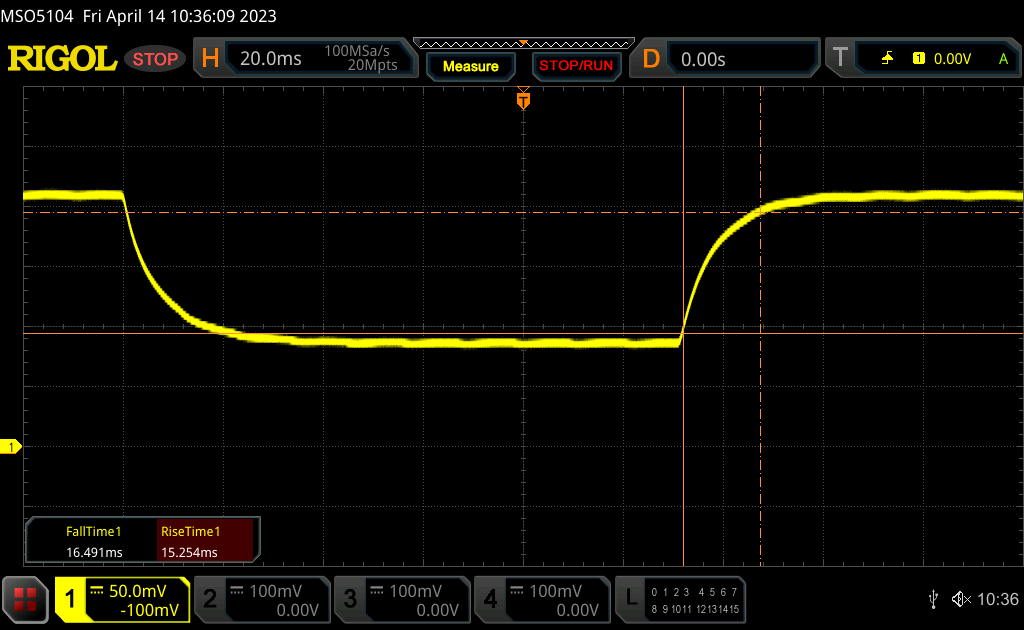Open the 0.00s horizontal delay setting

click(703, 59)
